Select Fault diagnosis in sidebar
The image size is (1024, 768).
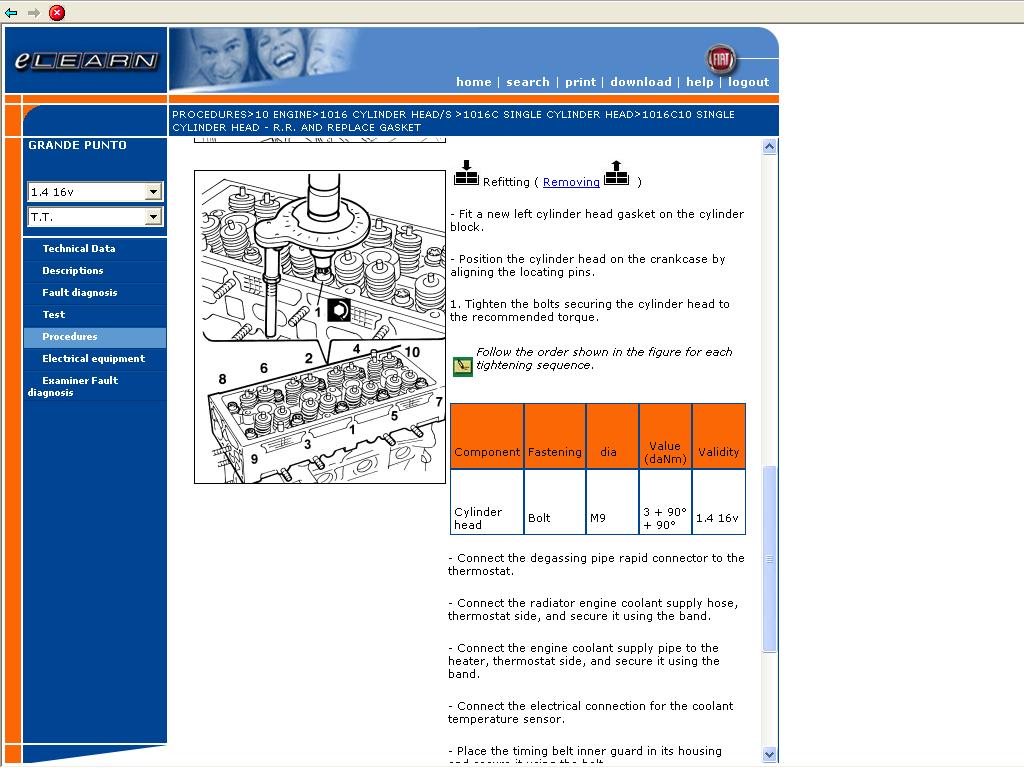pos(79,293)
